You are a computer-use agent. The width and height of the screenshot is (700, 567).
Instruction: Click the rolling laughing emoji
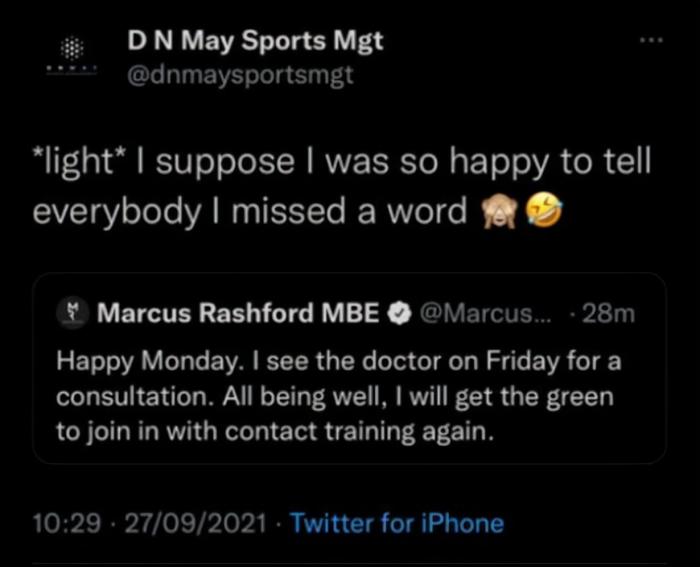[x=548, y=212]
